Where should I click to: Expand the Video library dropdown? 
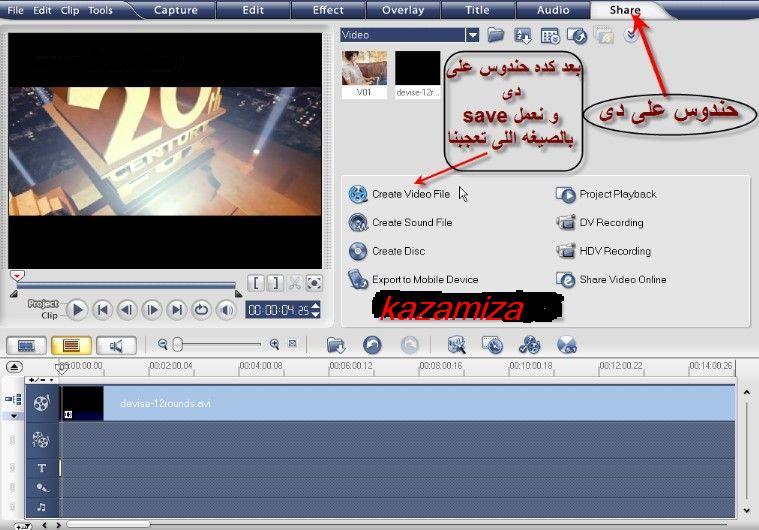tap(472, 35)
